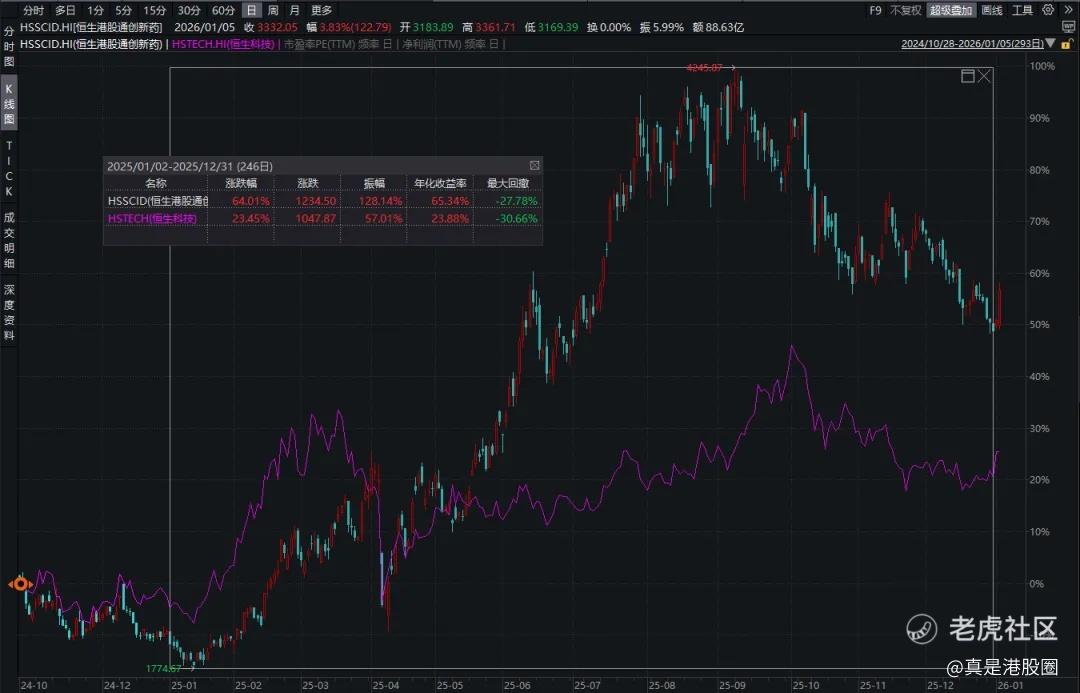Click the 画线 drawing button
1080x693 pixels.
pyautogui.click(x=992, y=10)
